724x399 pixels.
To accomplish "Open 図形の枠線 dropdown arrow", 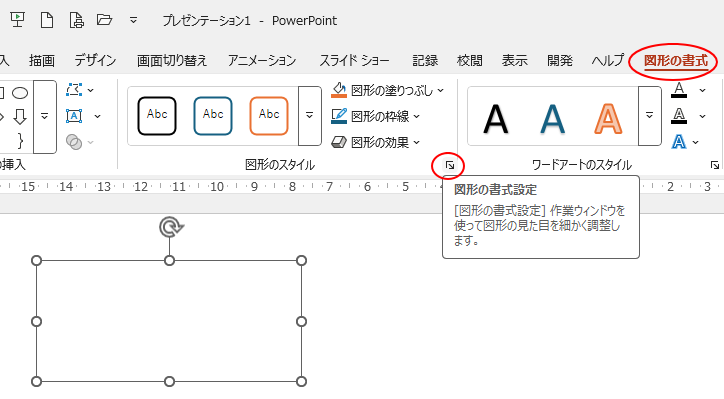I will [417, 116].
